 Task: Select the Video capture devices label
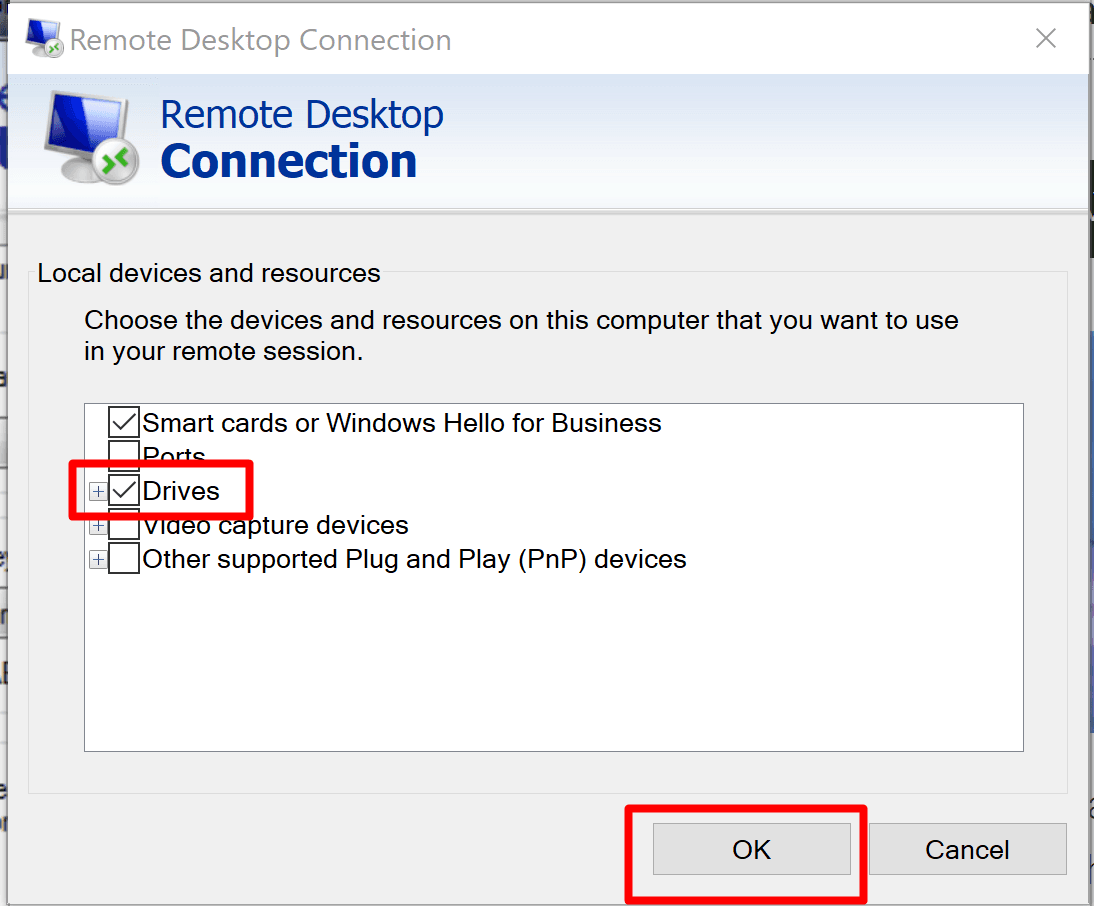pyautogui.click(x=275, y=526)
